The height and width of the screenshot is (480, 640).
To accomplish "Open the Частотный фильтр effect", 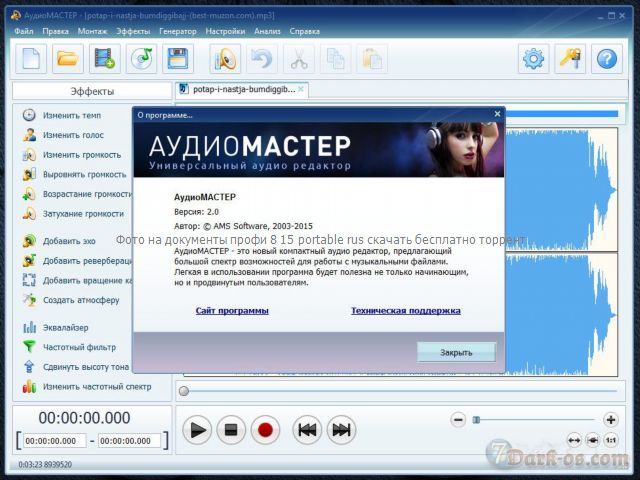I will pyautogui.click(x=69, y=347).
